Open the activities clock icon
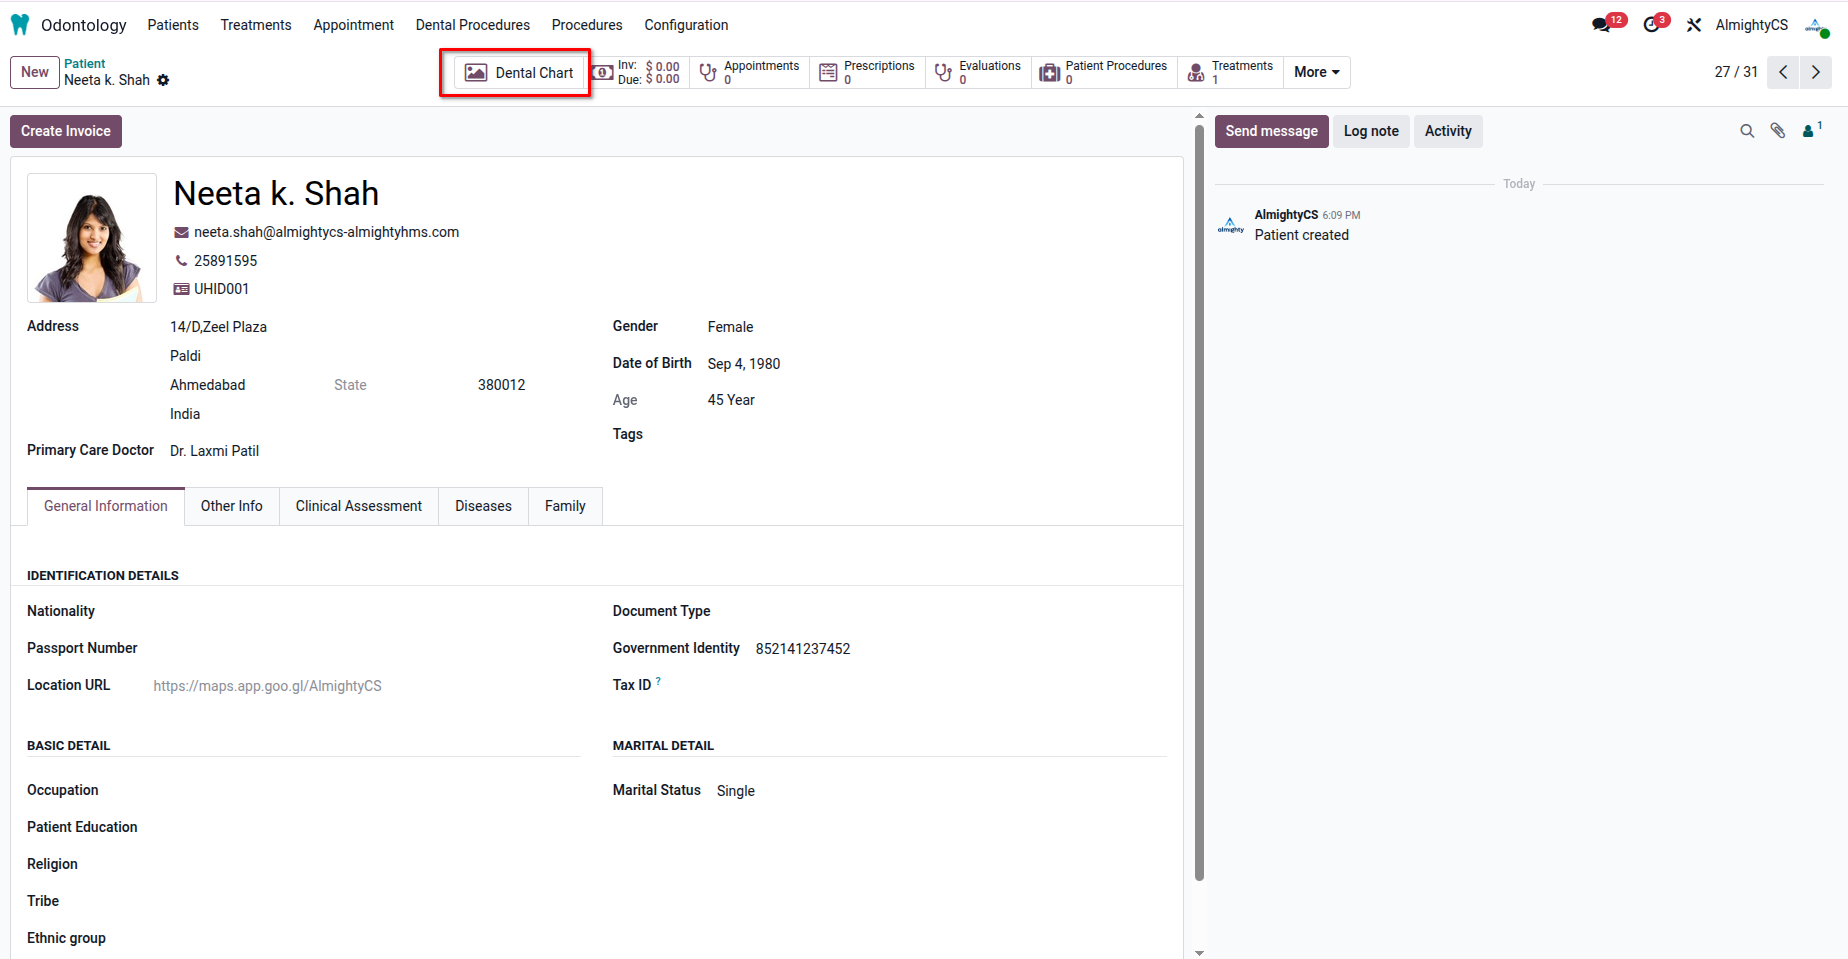The width and height of the screenshot is (1848, 959). point(1651,25)
